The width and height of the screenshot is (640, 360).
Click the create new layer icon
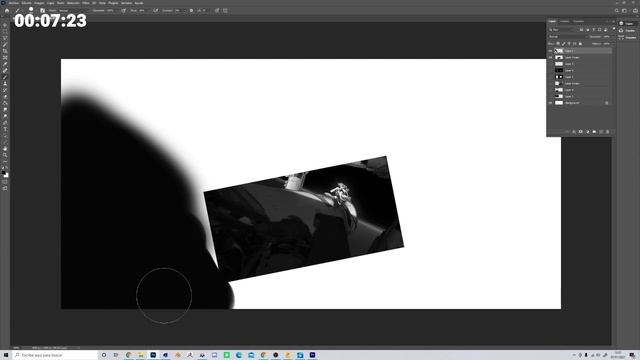(x=601, y=132)
